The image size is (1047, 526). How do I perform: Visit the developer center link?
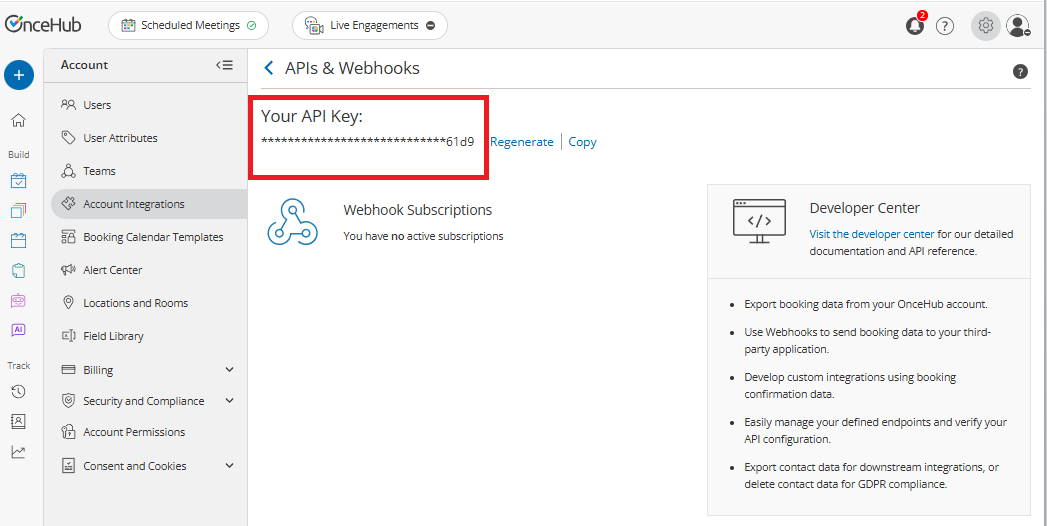[872, 234]
